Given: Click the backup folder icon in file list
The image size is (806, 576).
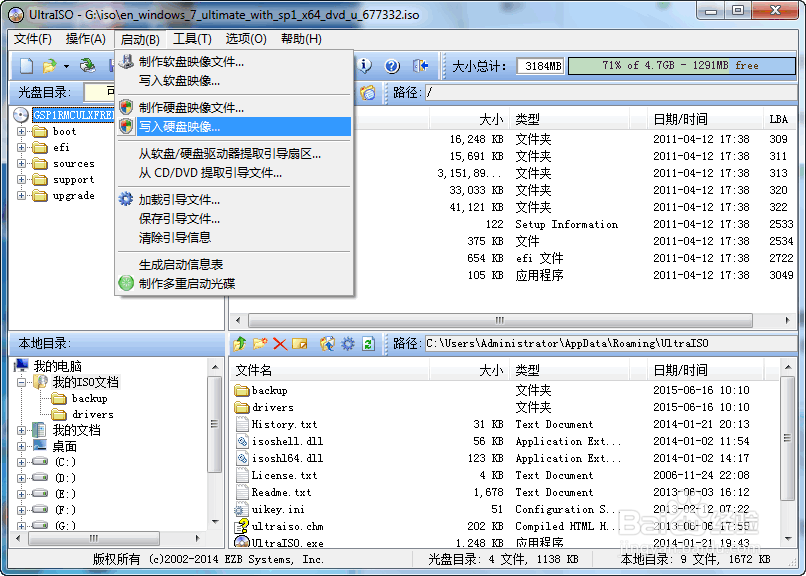Looking at the screenshot, I should pyautogui.click(x=242, y=390).
